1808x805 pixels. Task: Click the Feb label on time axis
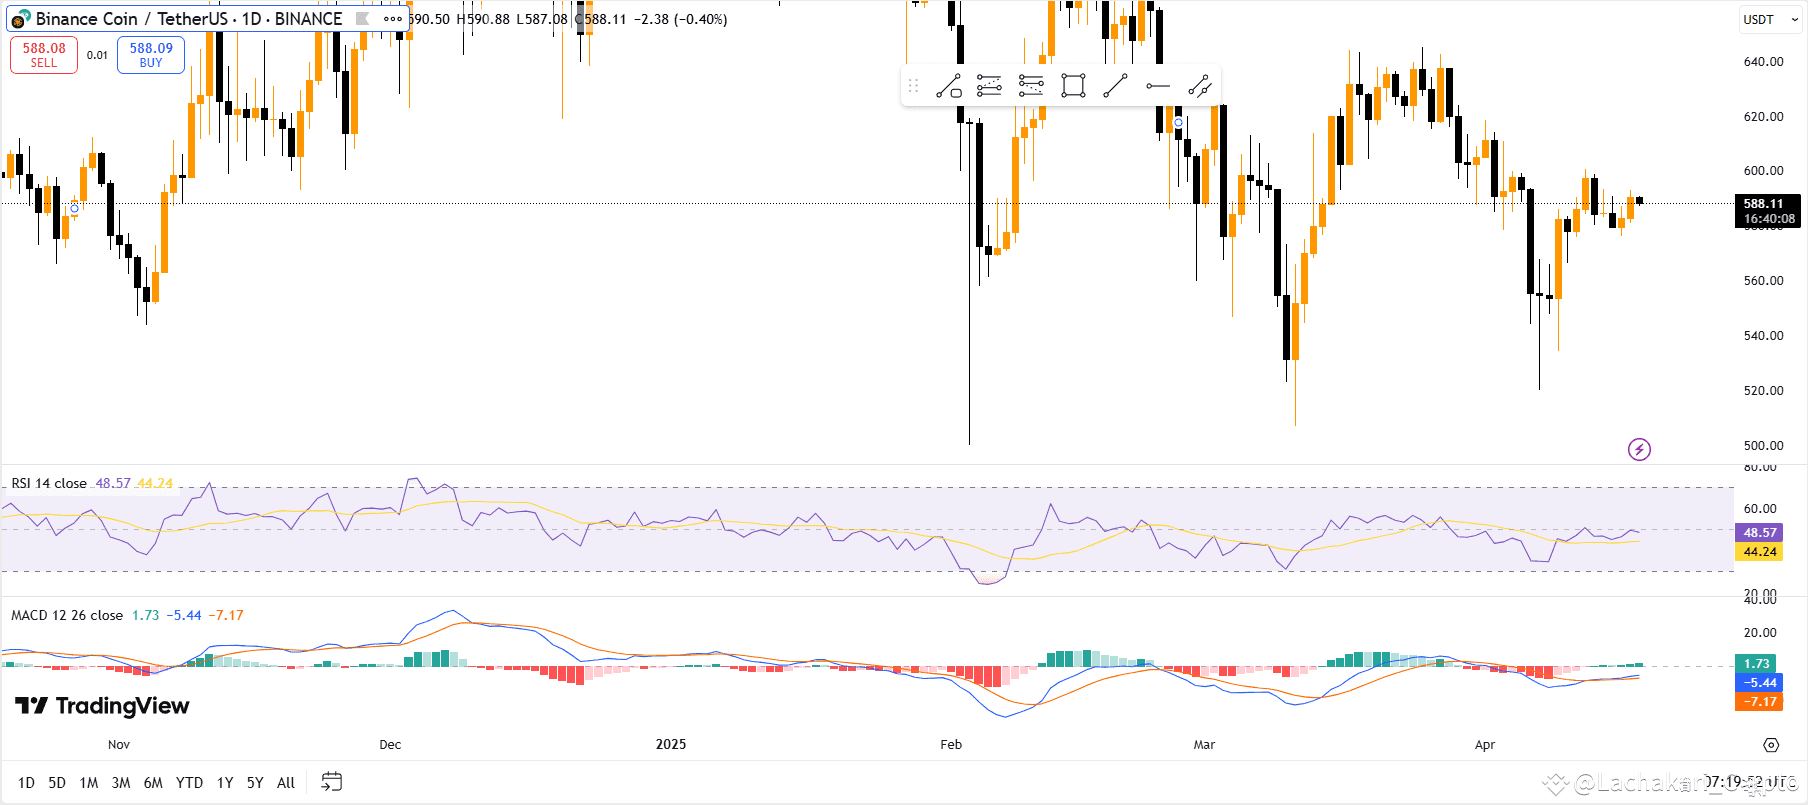(951, 745)
